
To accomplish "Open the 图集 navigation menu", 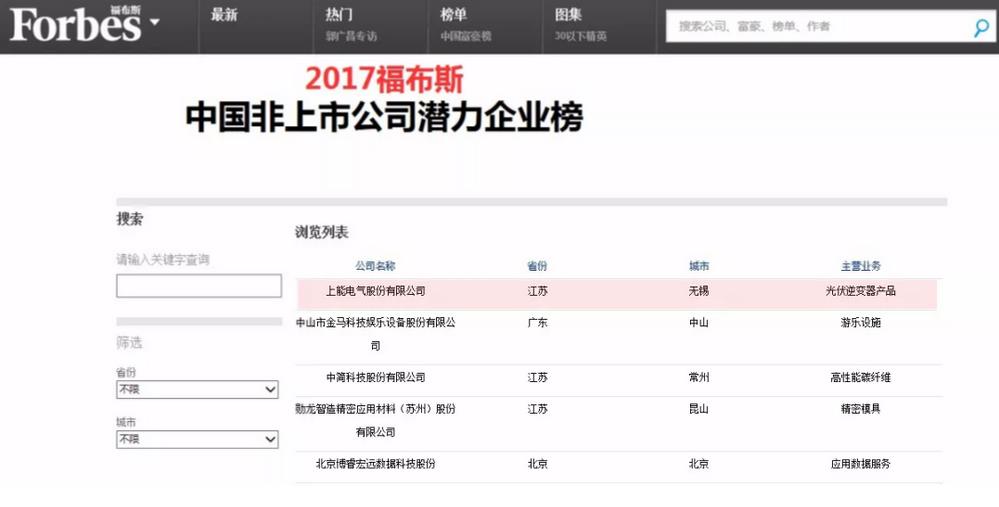I will click(569, 15).
